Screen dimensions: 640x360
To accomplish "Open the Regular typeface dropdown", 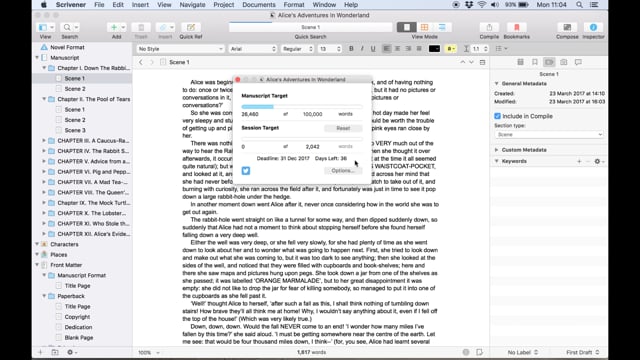I will coord(298,49).
